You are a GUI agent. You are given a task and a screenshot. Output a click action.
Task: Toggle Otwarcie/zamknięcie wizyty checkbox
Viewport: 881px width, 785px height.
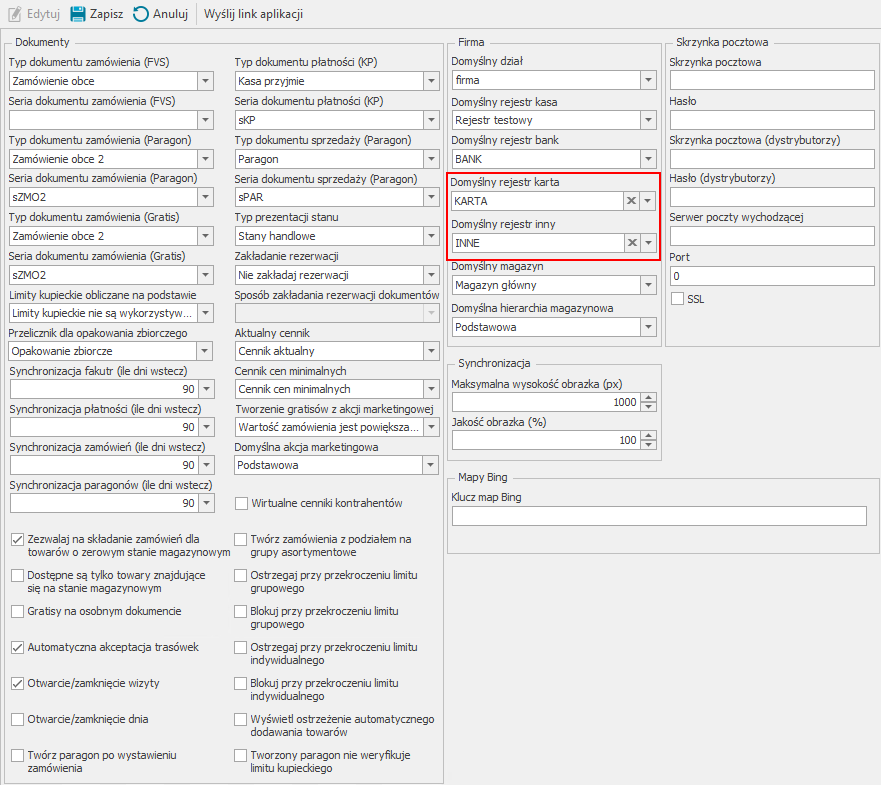click(17, 683)
